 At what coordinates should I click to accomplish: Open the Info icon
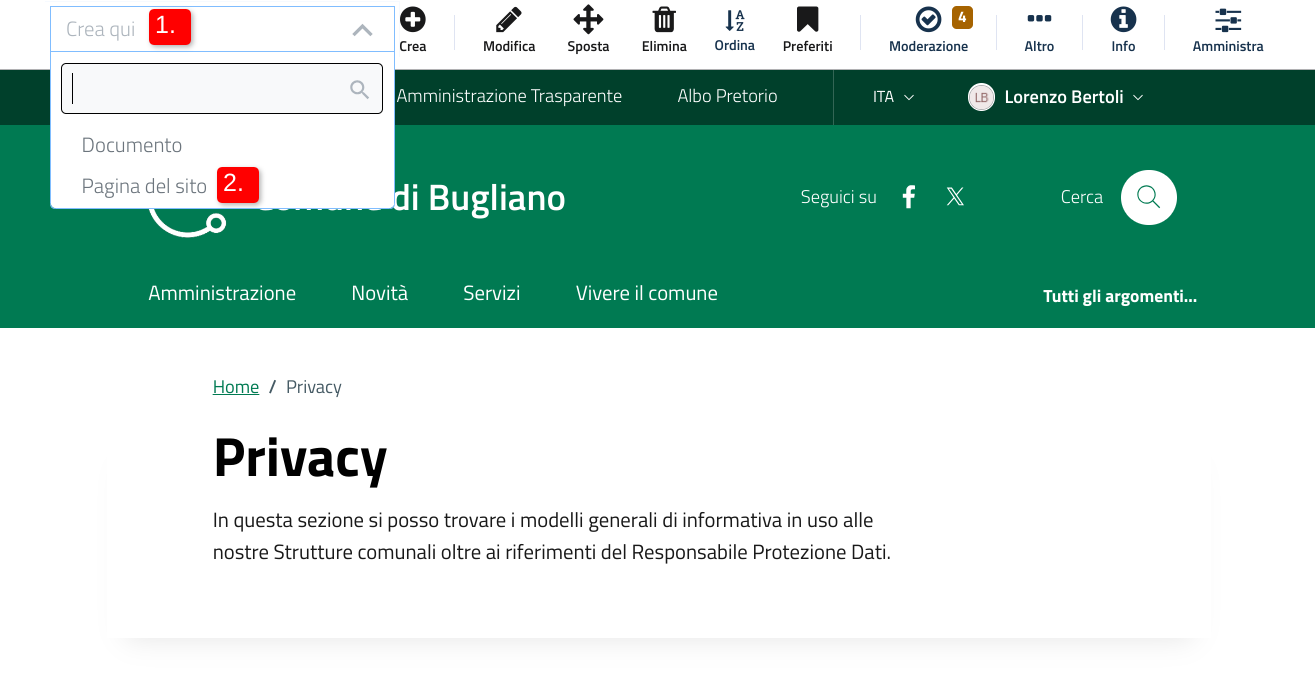coord(1123,20)
